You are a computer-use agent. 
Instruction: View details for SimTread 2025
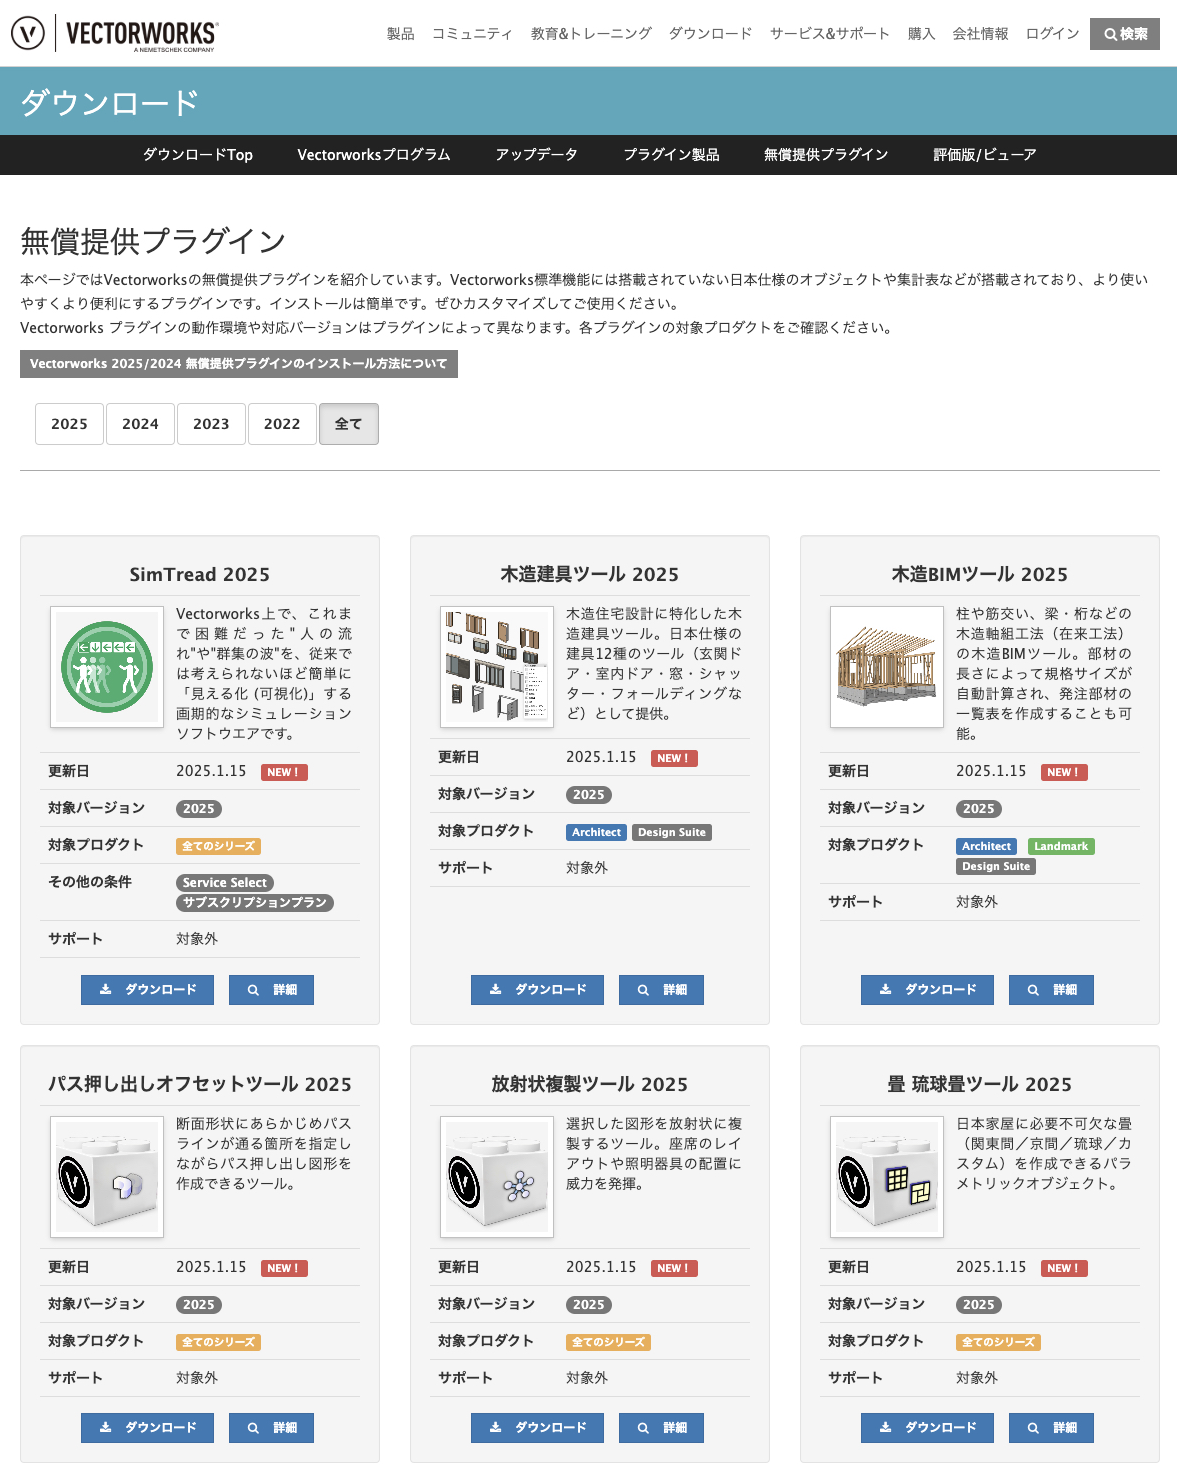(x=271, y=990)
